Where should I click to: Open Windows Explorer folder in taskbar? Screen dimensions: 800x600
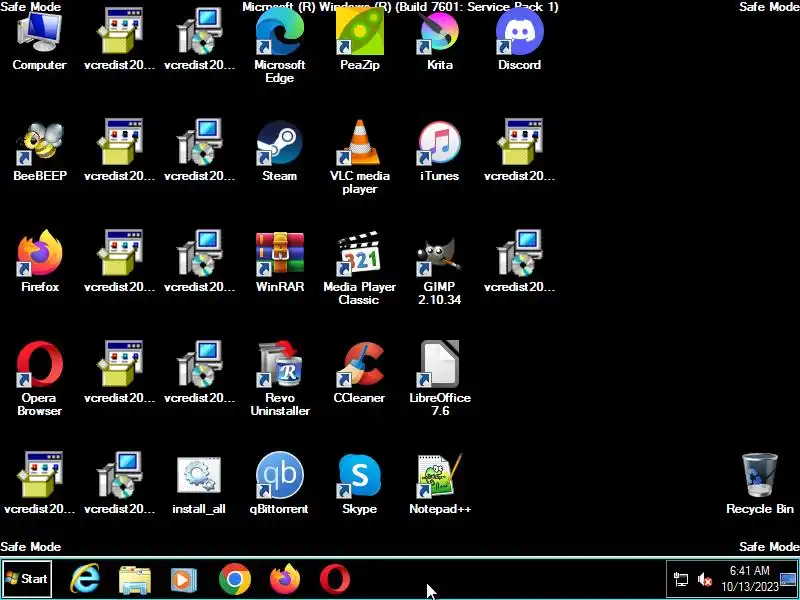[135, 580]
